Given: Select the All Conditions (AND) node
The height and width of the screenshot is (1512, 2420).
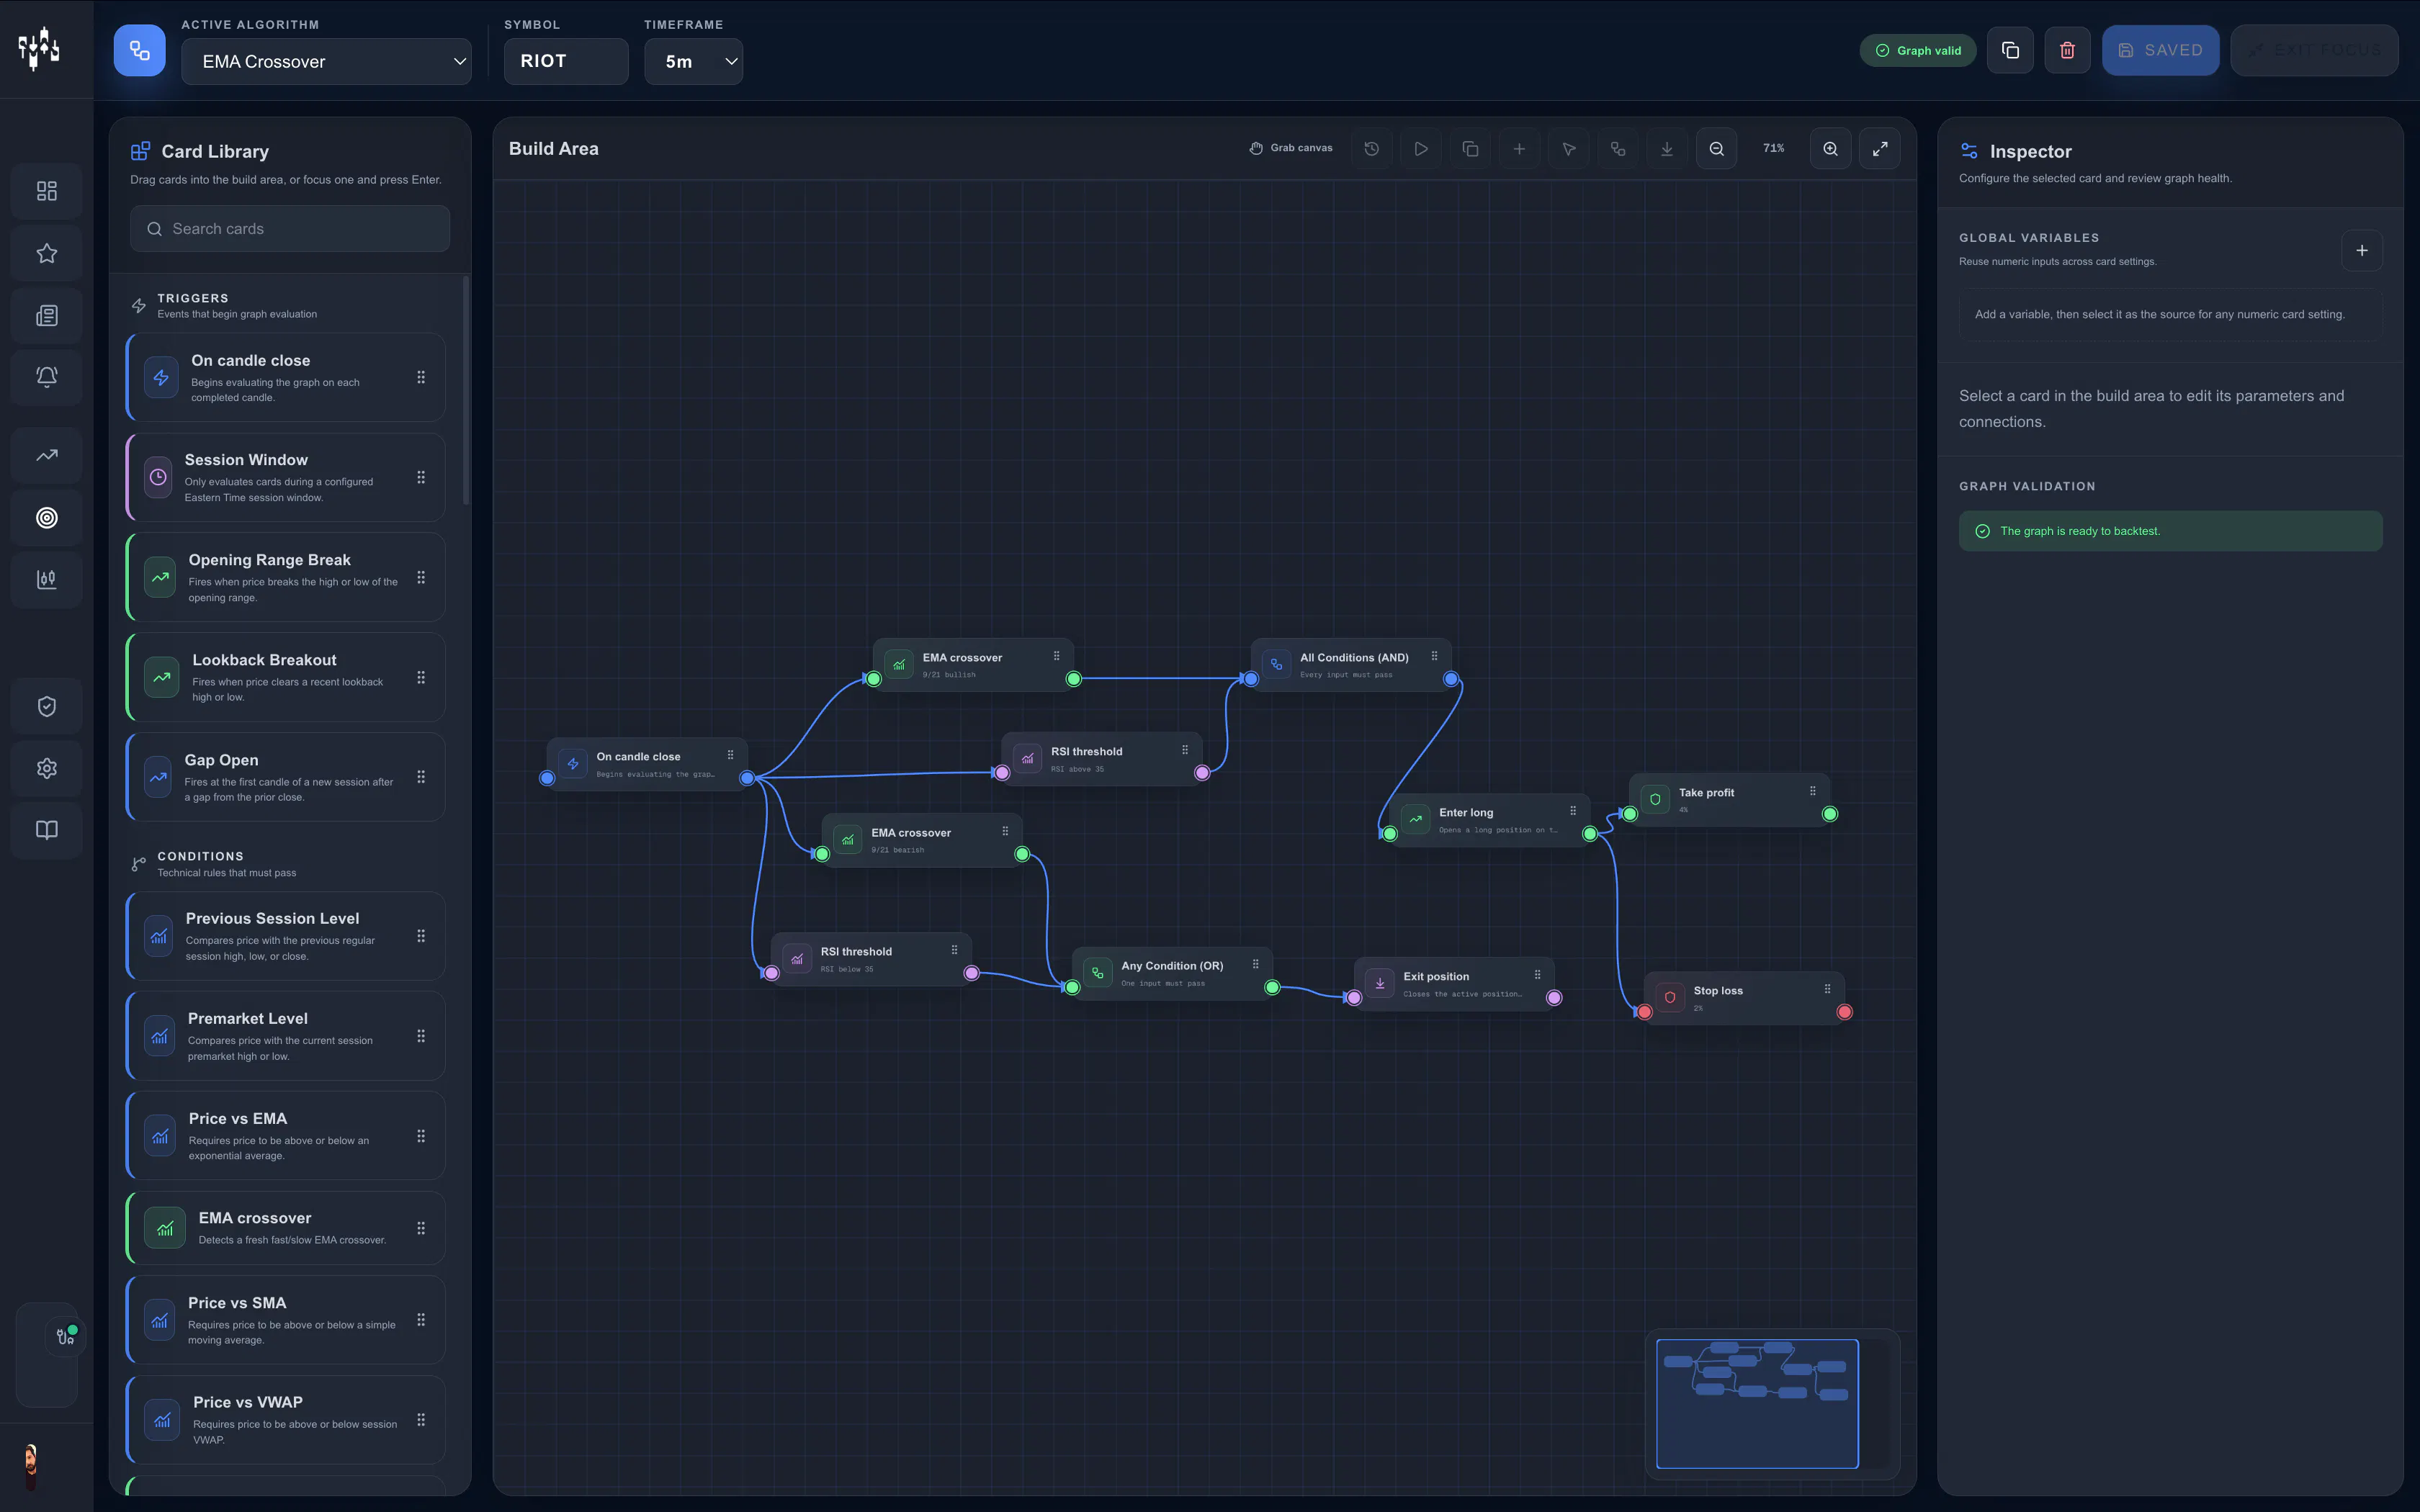Looking at the screenshot, I should [x=1351, y=665].
